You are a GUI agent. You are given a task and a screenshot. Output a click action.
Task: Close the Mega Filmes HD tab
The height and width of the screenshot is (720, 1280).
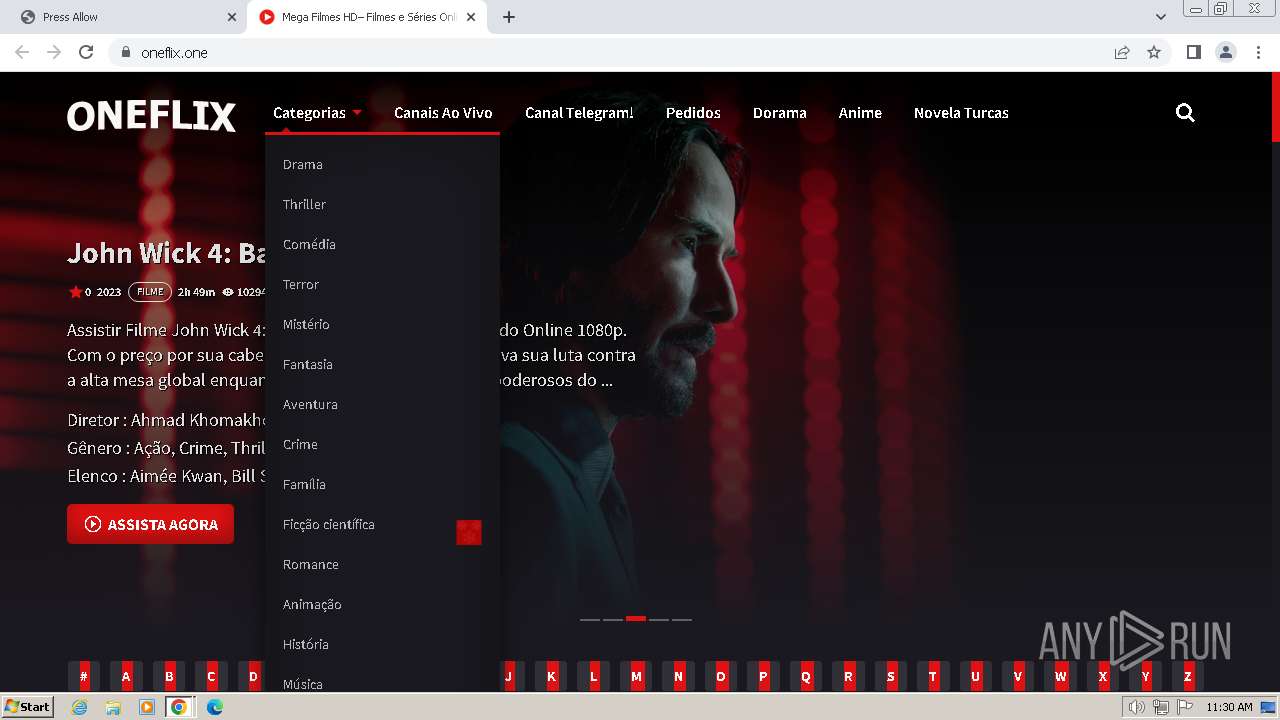pos(471,17)
